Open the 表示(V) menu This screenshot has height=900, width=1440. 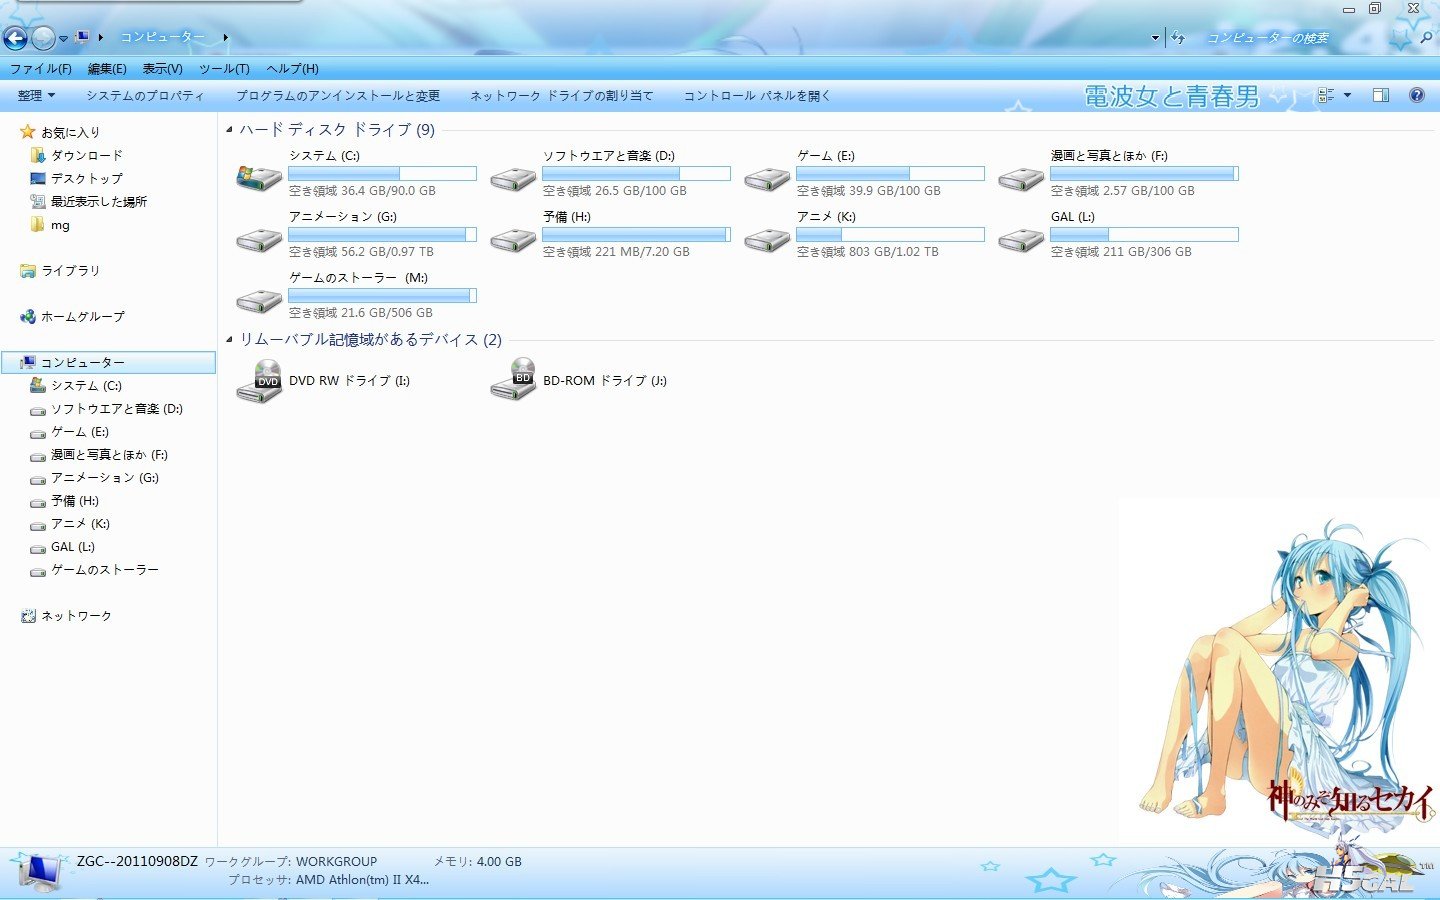click(x=162, y=69)
